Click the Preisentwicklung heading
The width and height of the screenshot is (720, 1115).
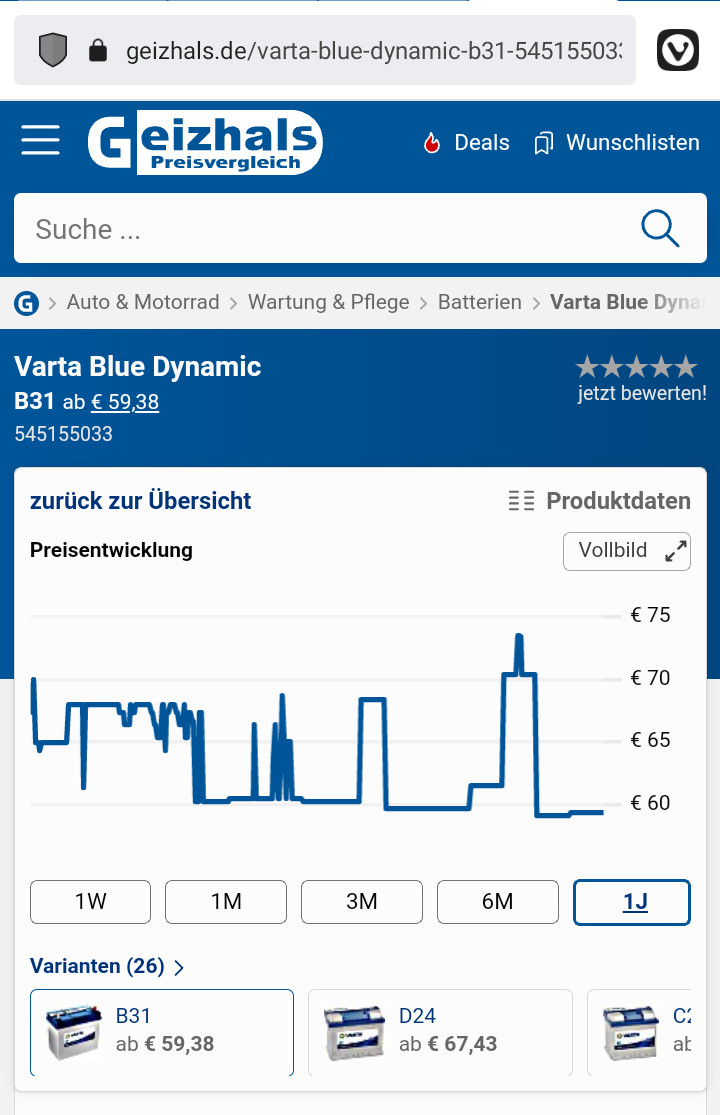112,550
